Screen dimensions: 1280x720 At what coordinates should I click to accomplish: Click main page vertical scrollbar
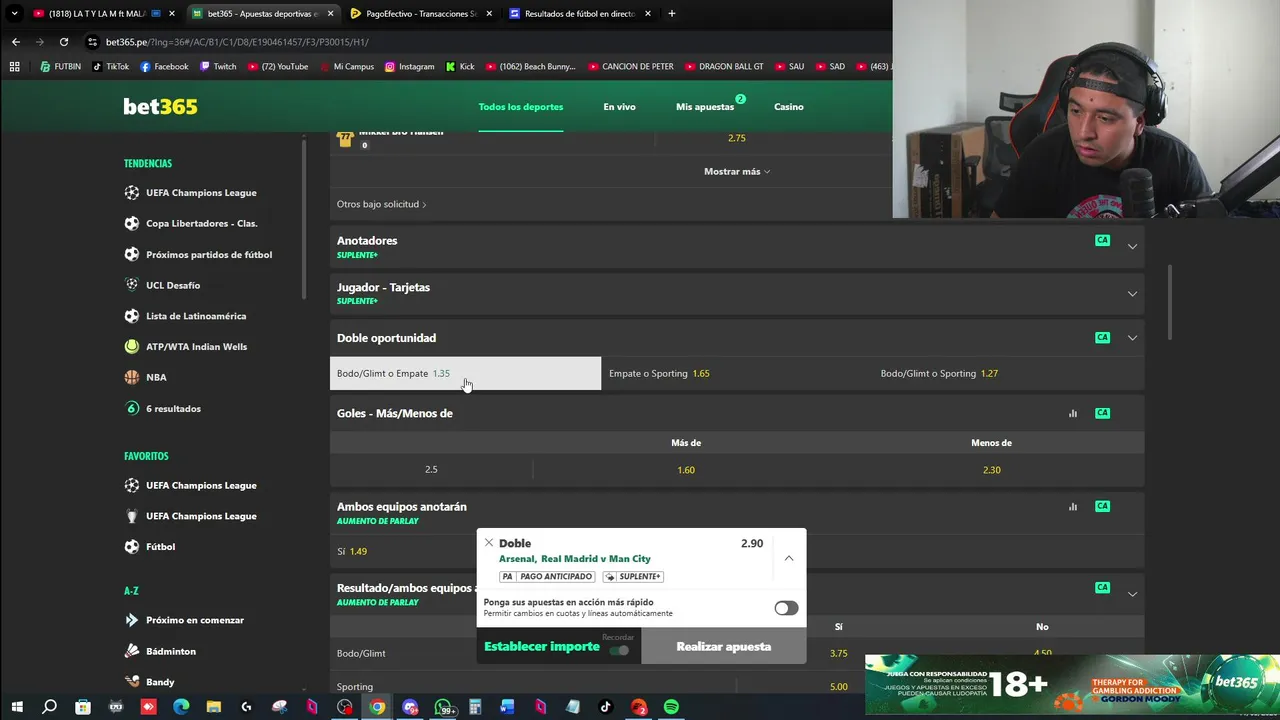1170,303
